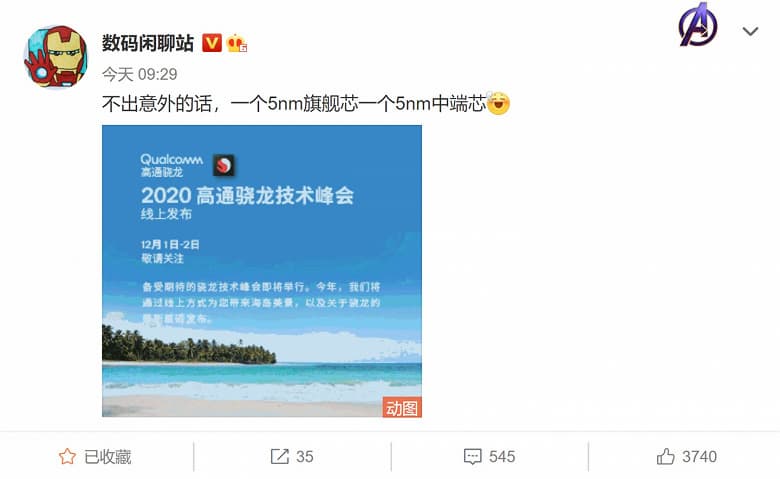Click the Avengers logo badge

(698, 25)
